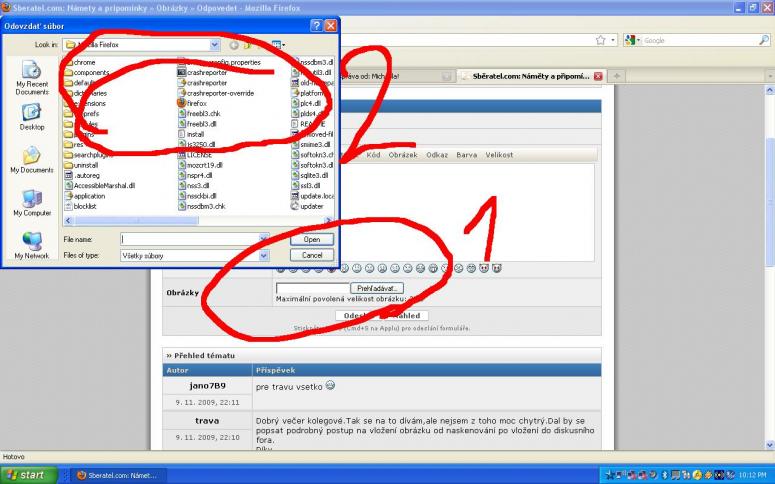Screen dimensions: 775x484
Task: Click the file list's right scroll arrow
Action: pyautogui.click(x=328, y=220)
